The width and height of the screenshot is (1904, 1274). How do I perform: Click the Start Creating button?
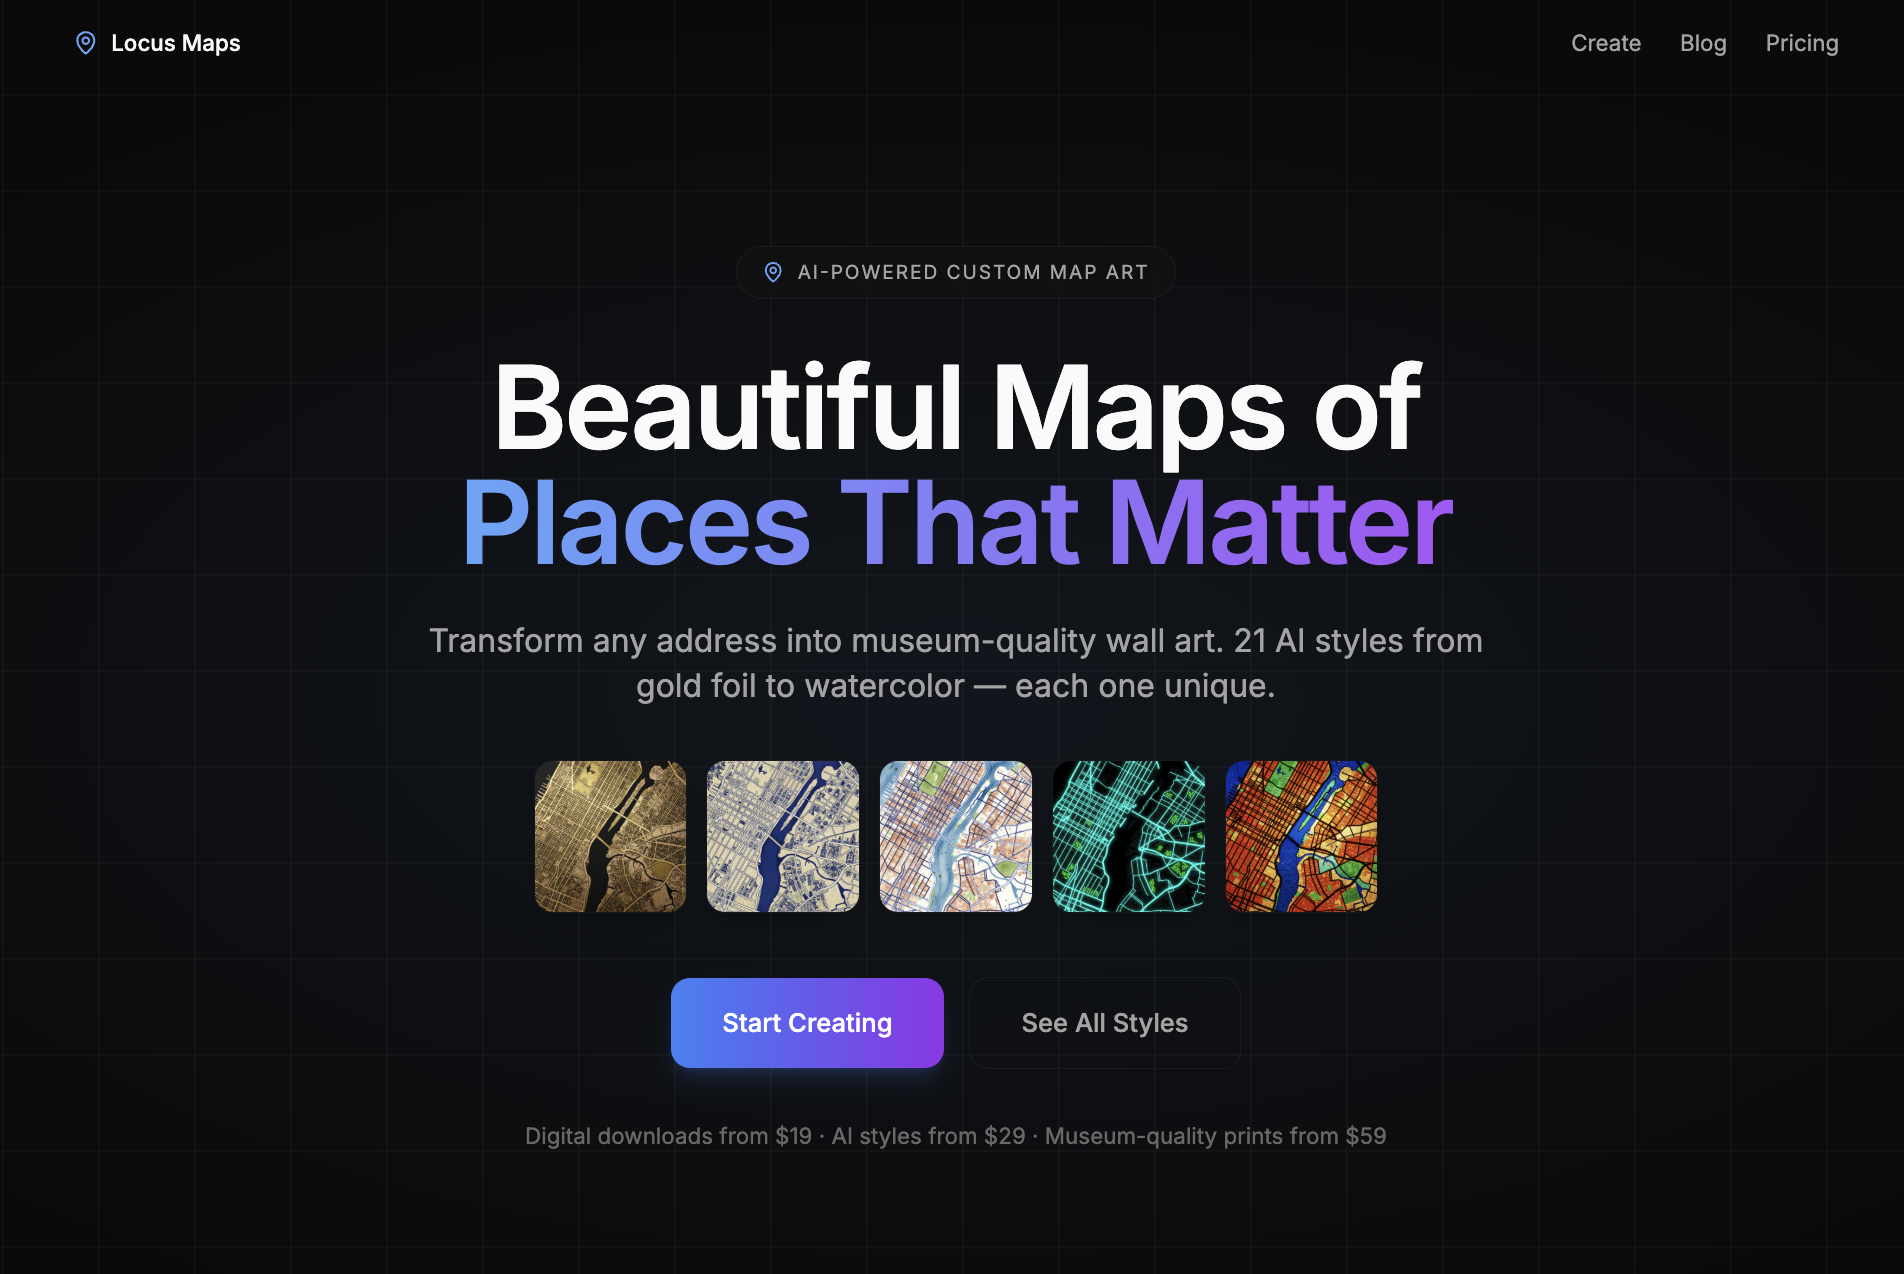point(807,1023)
